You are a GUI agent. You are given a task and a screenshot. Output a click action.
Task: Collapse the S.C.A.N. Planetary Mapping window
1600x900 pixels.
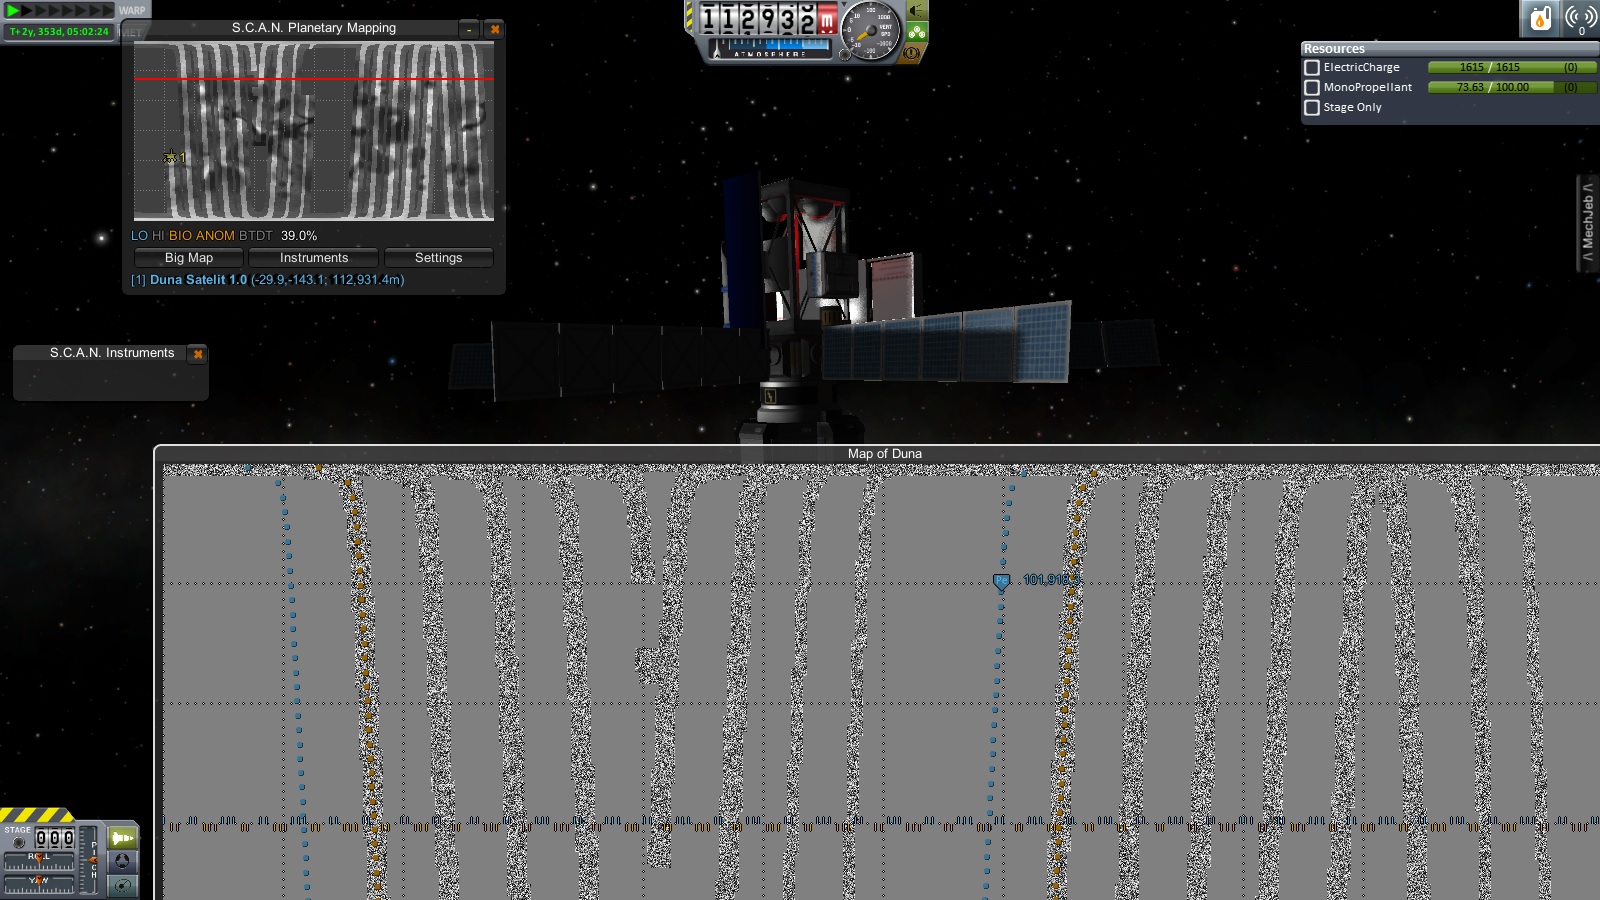pyautogui.click(x=469, y=29)
